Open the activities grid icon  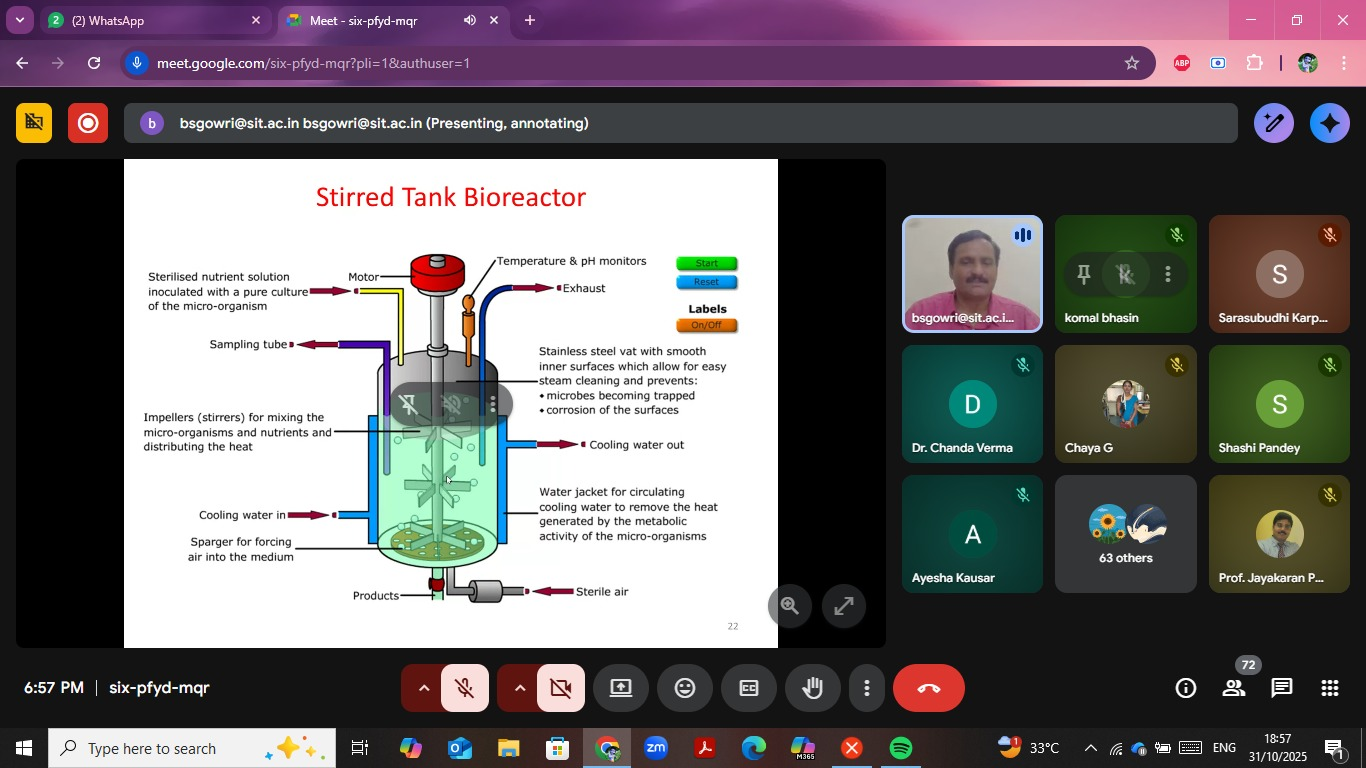1329,688
